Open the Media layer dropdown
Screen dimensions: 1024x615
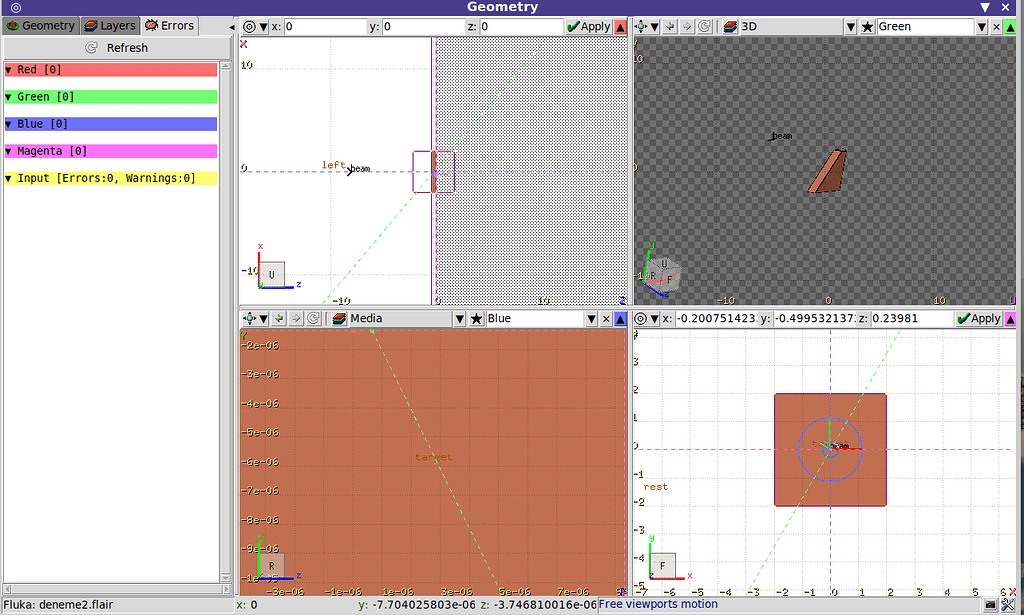tap(460, 319)
